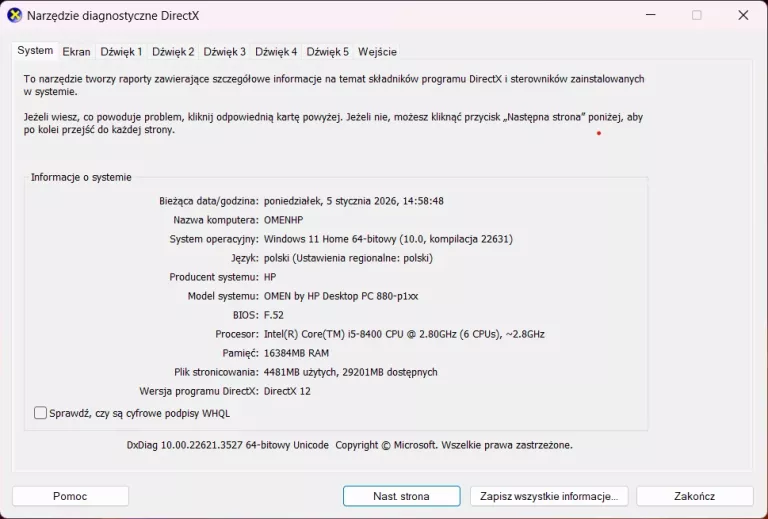The width and height of the screenshot is (768, 519).
Task: Minimize the DirectX diagnostic window
Action: tap(651, 15)
